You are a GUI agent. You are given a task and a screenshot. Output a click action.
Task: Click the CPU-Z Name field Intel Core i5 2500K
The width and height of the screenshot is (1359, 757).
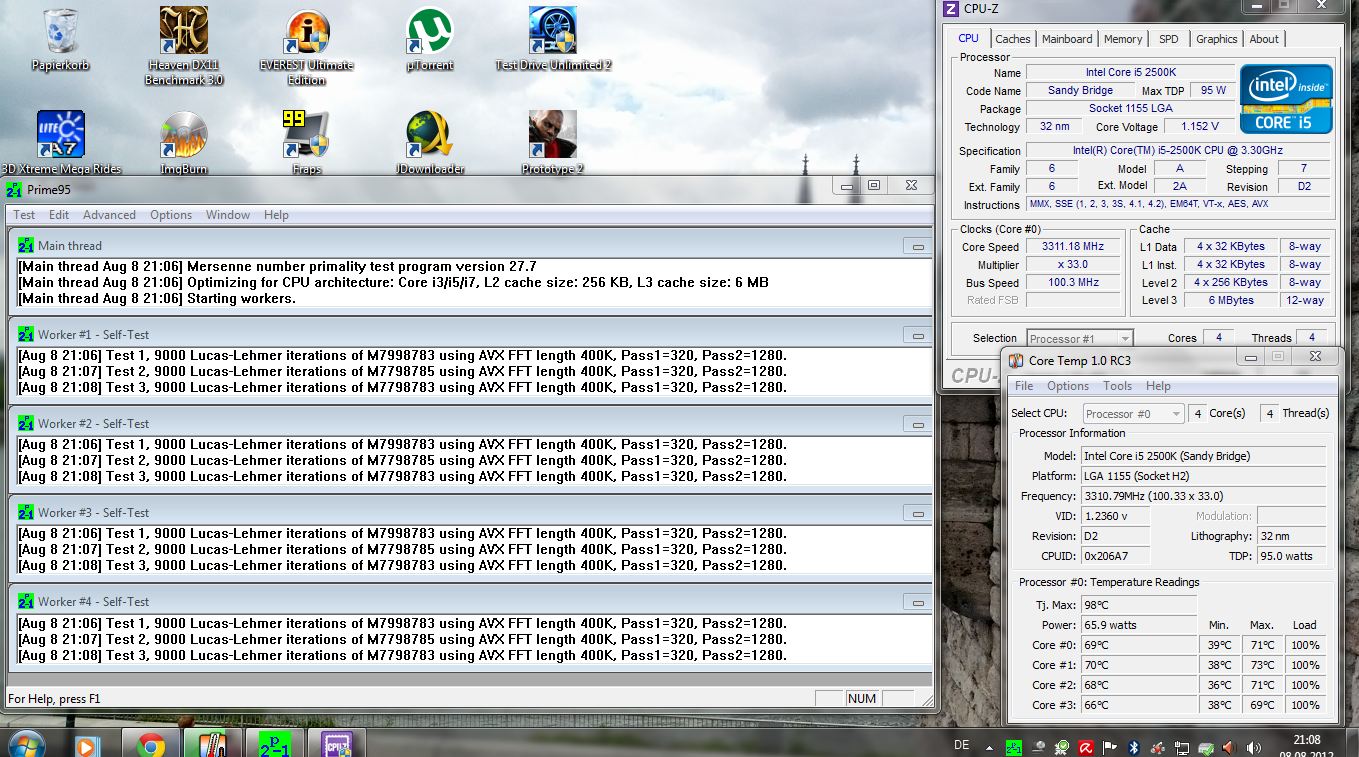coord(1131,73)
